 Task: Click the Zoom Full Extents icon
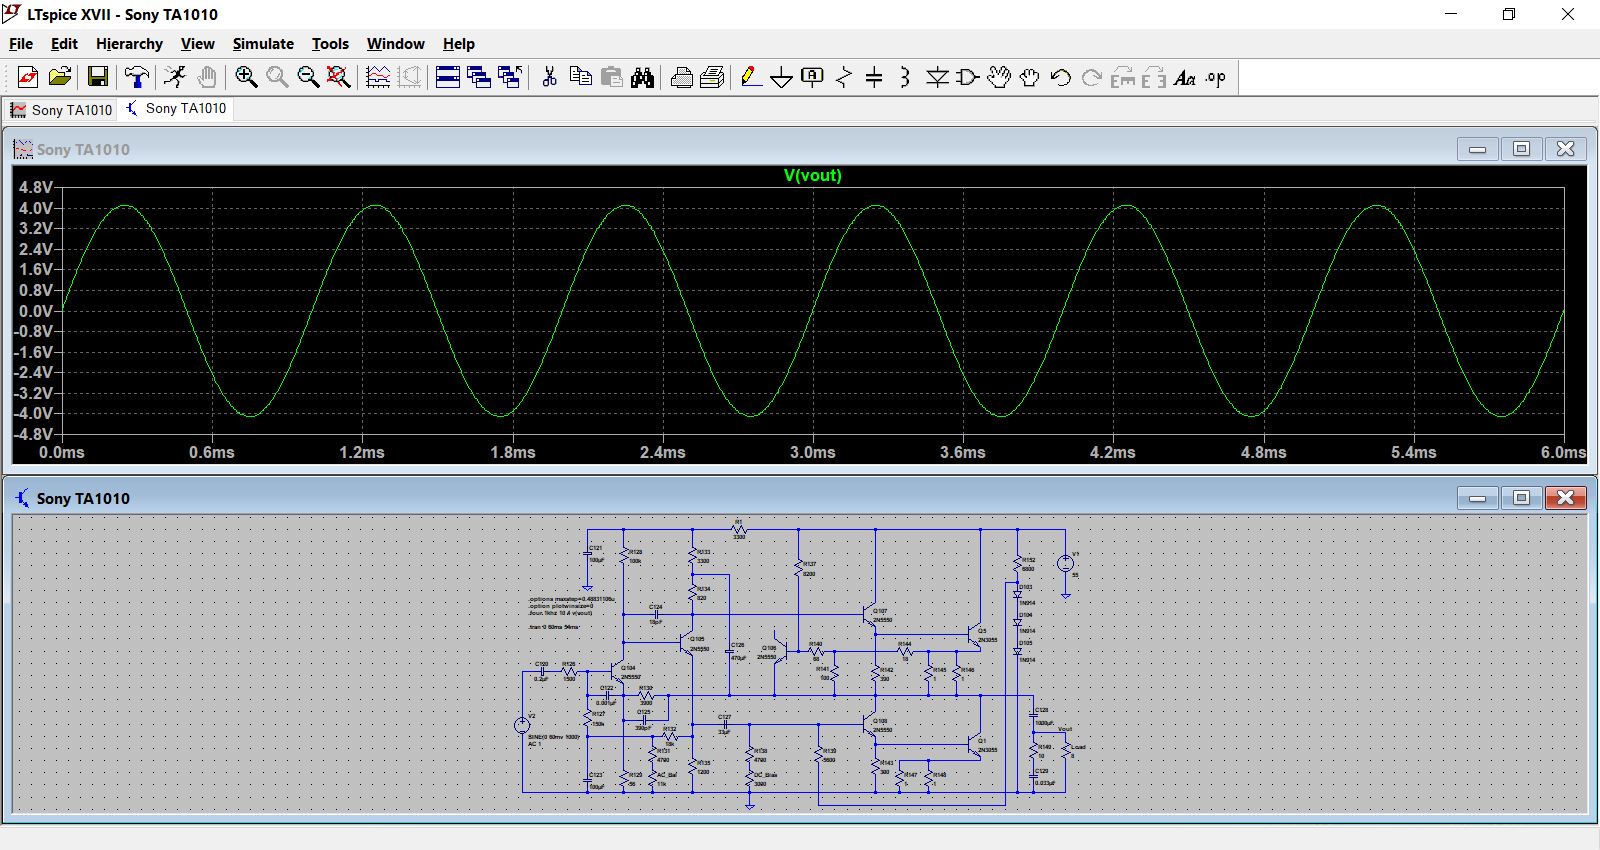click(339, 77)
